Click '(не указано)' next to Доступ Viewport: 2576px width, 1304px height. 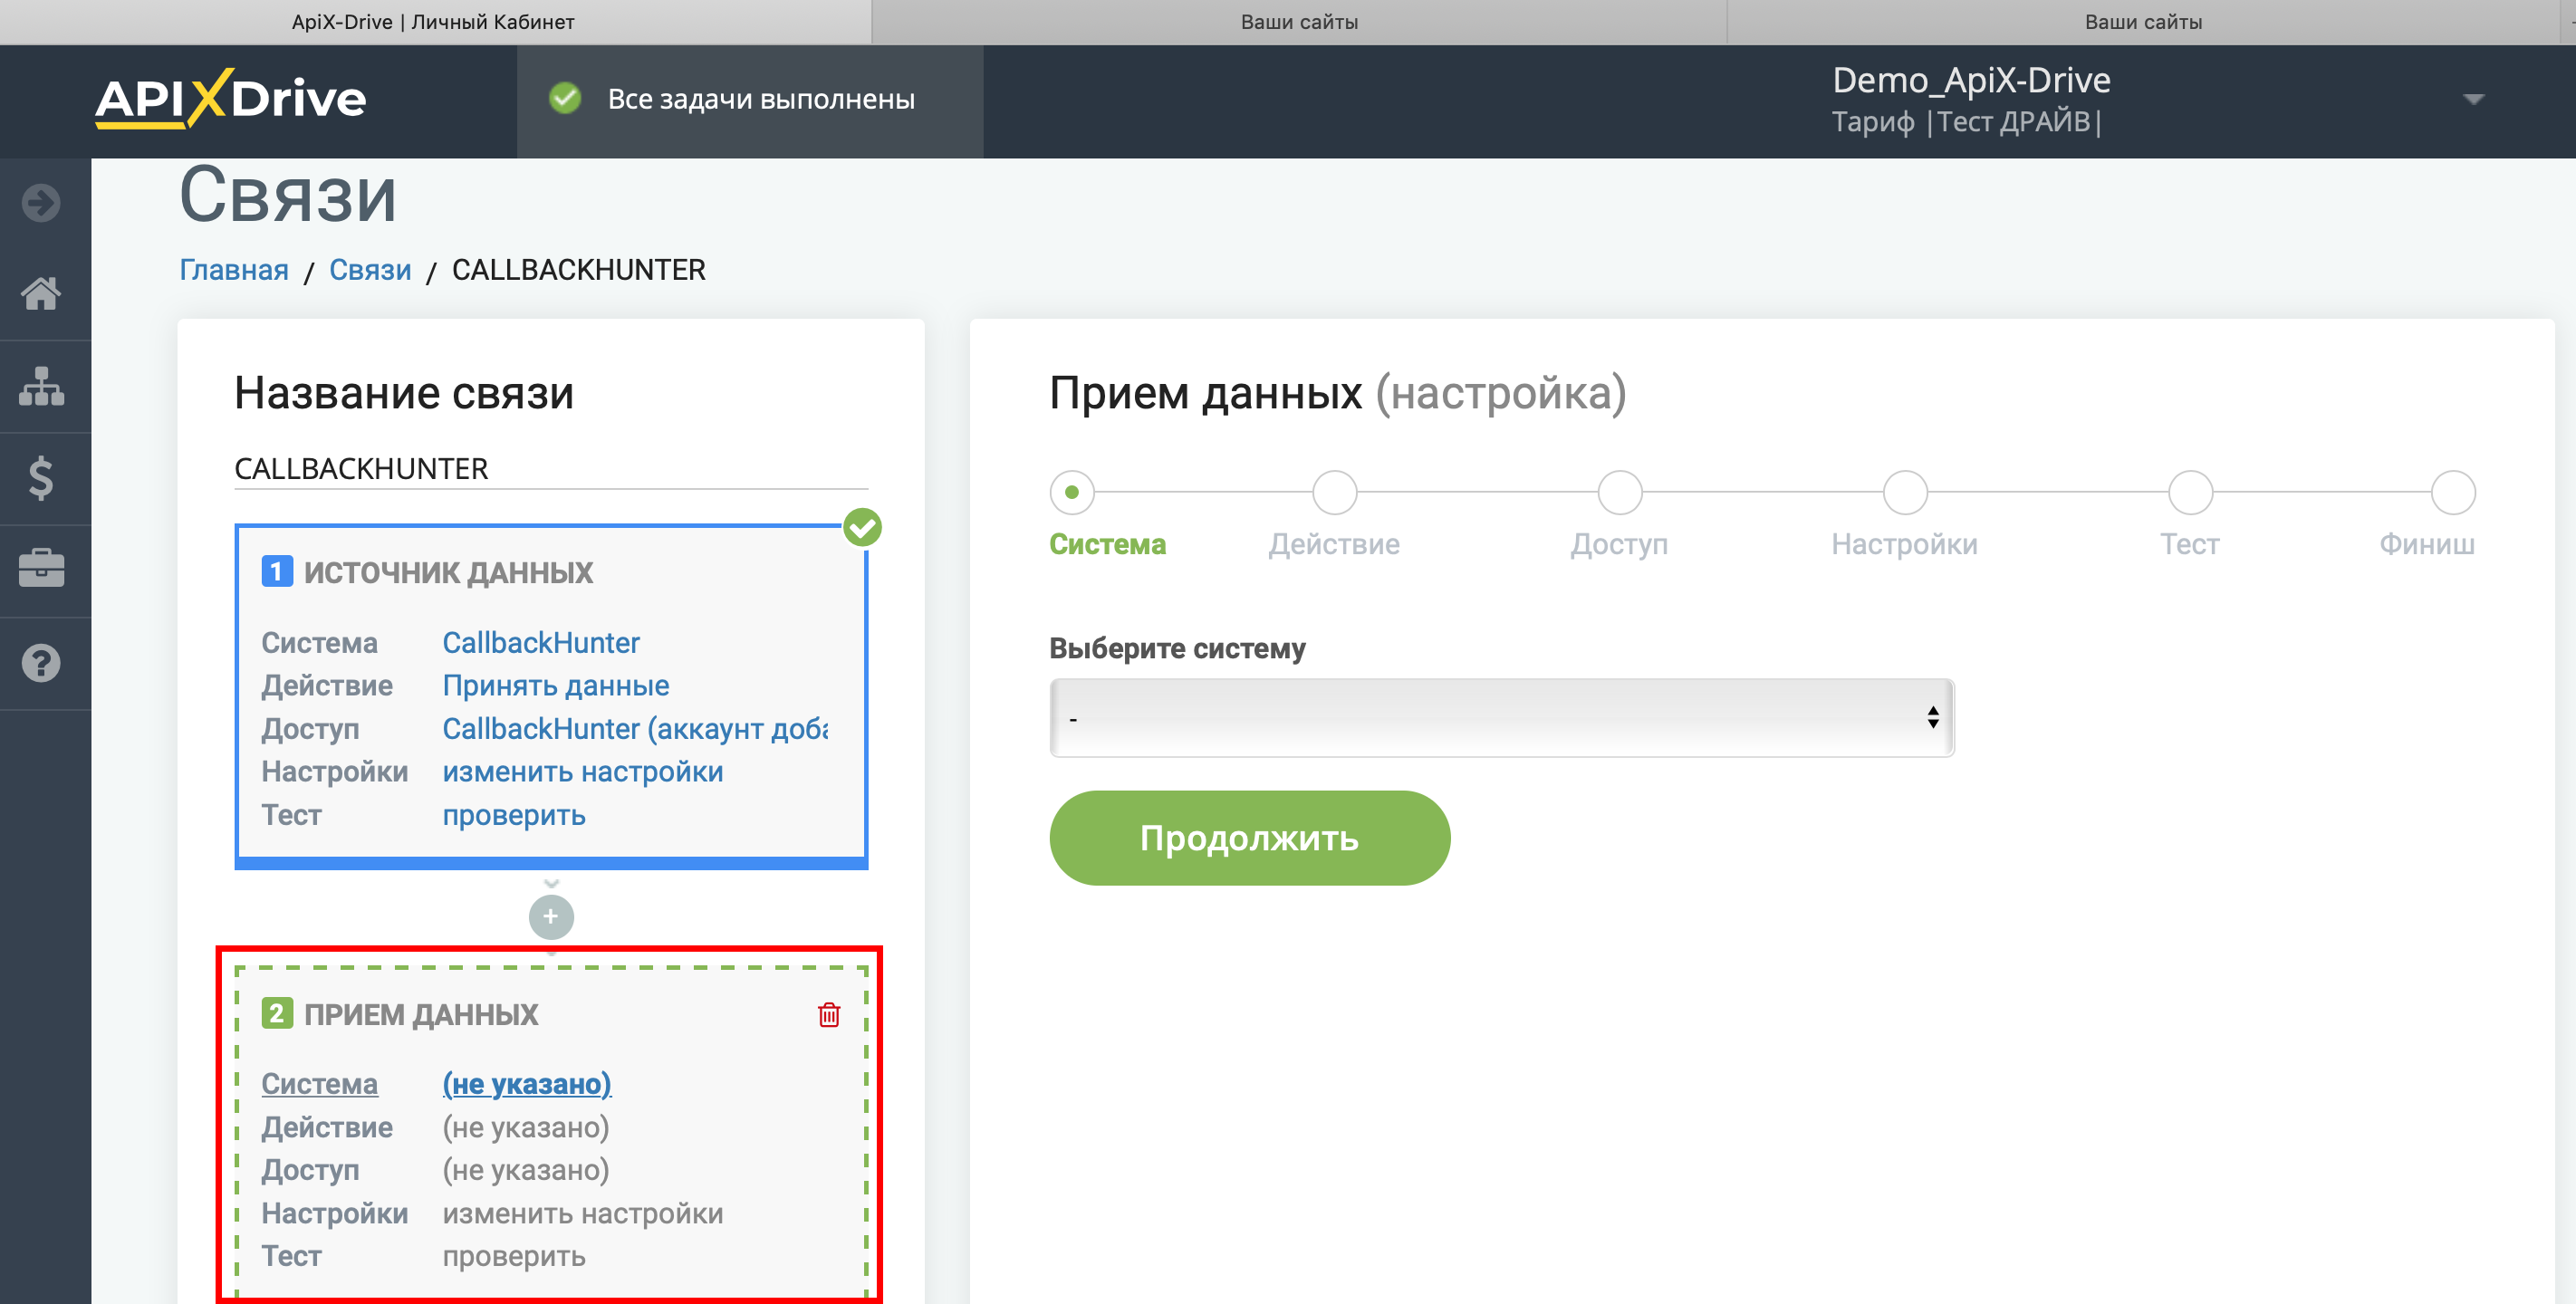coord(526,1171)
